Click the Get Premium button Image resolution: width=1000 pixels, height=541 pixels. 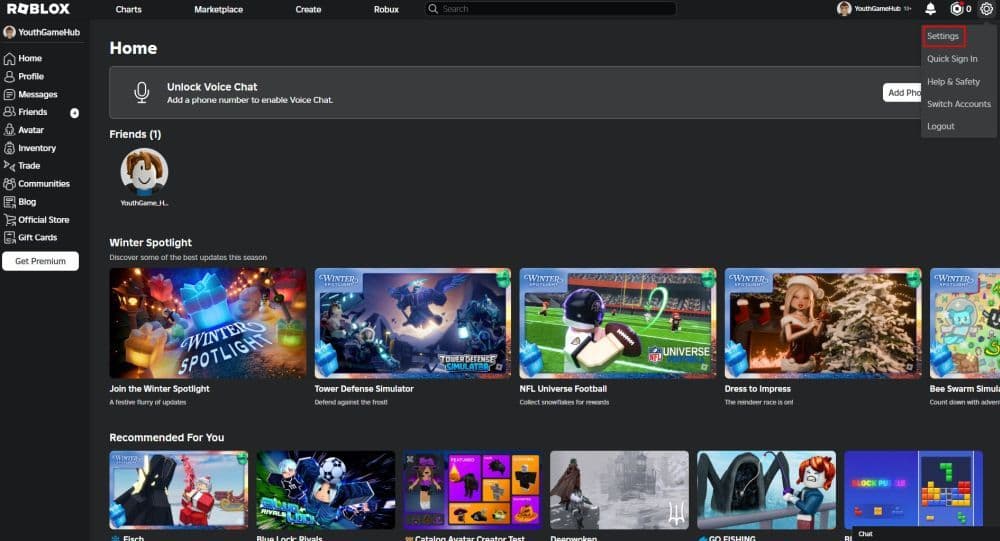click(x=40, y=261)
